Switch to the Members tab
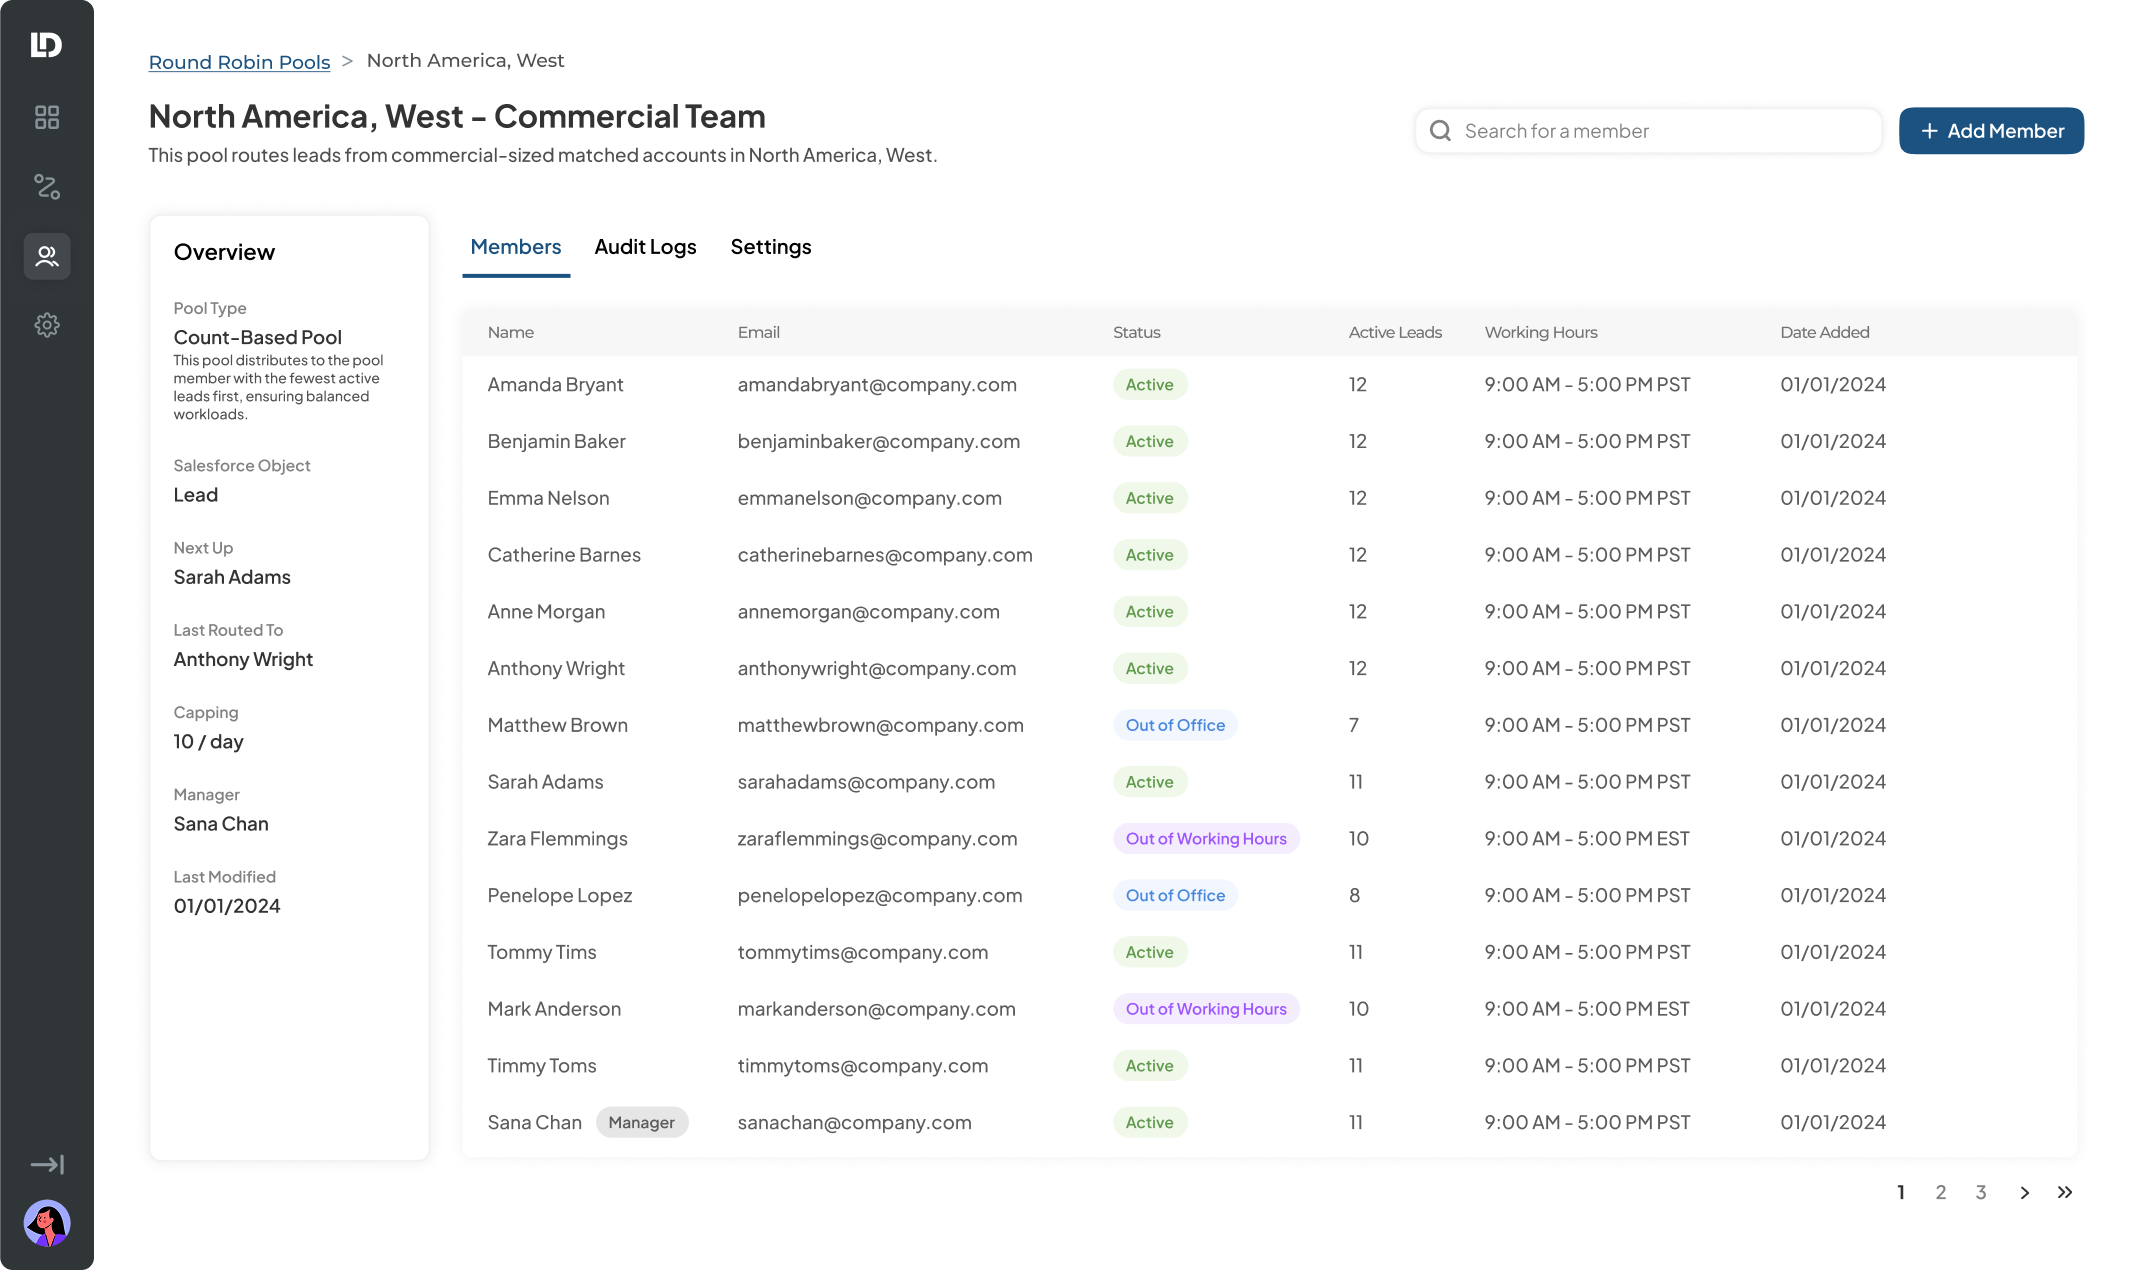 [x=516, y=247]
